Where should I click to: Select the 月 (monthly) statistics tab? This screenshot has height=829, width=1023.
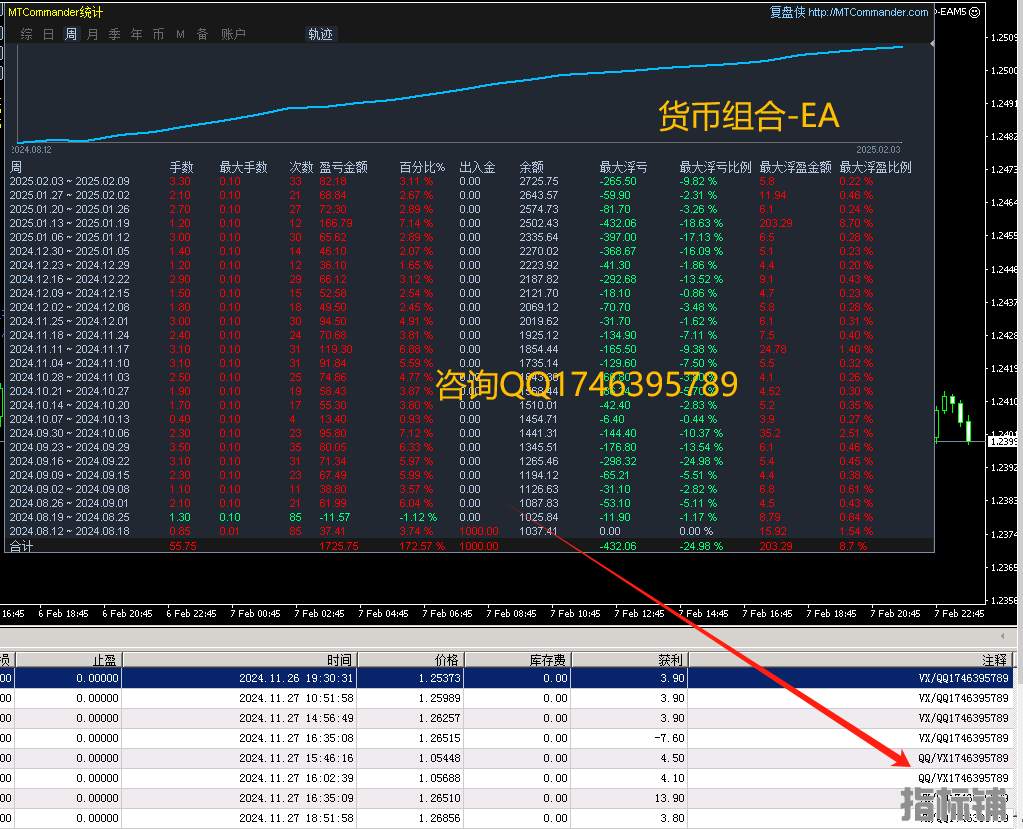coord(92,34)
